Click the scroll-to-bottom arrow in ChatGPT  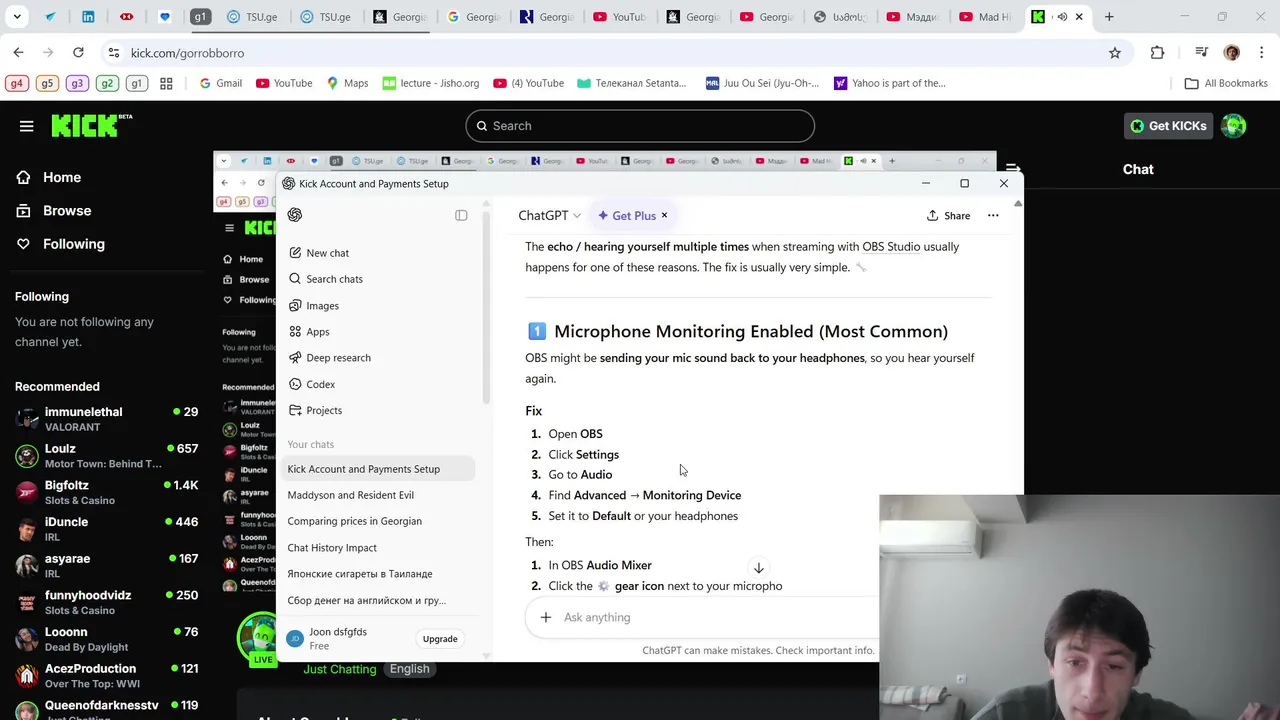tap(758, 568)
